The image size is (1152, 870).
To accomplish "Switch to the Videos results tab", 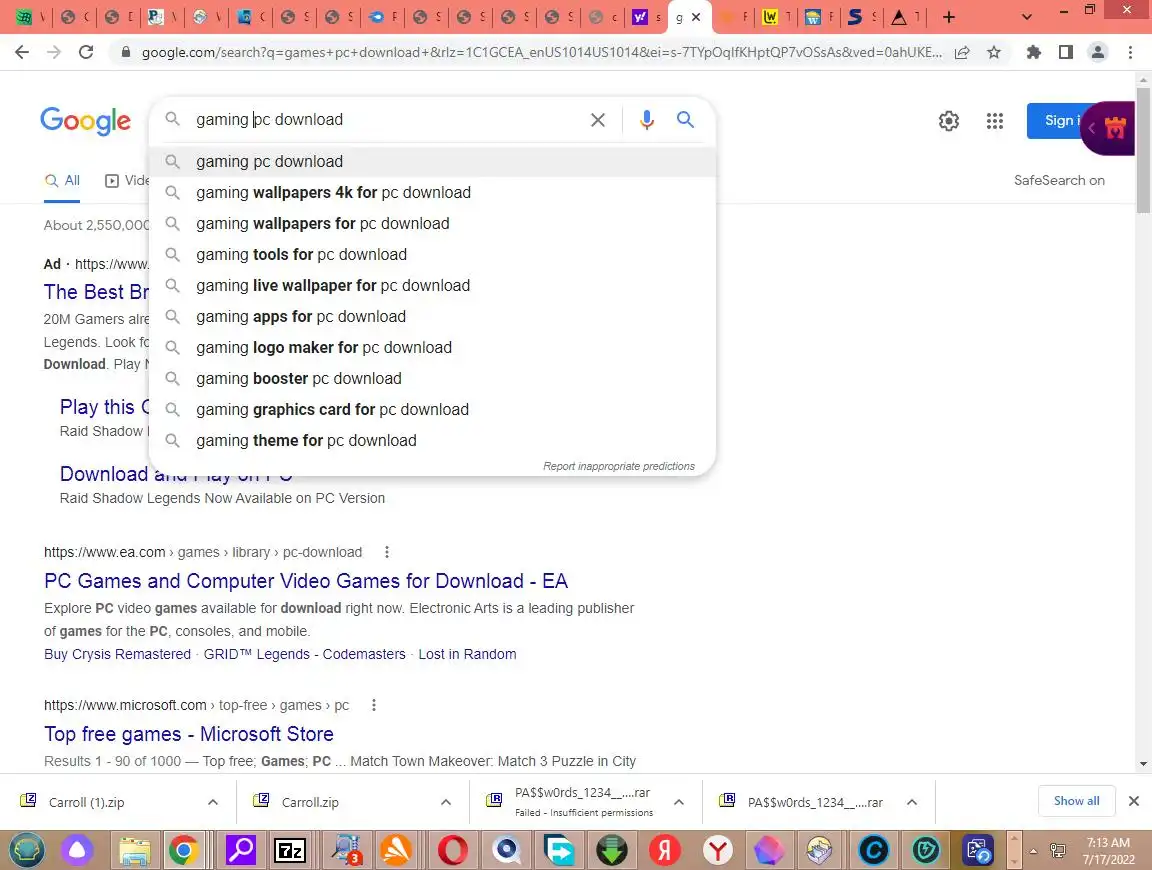I will pyautogui.click(x=127, y=181).
